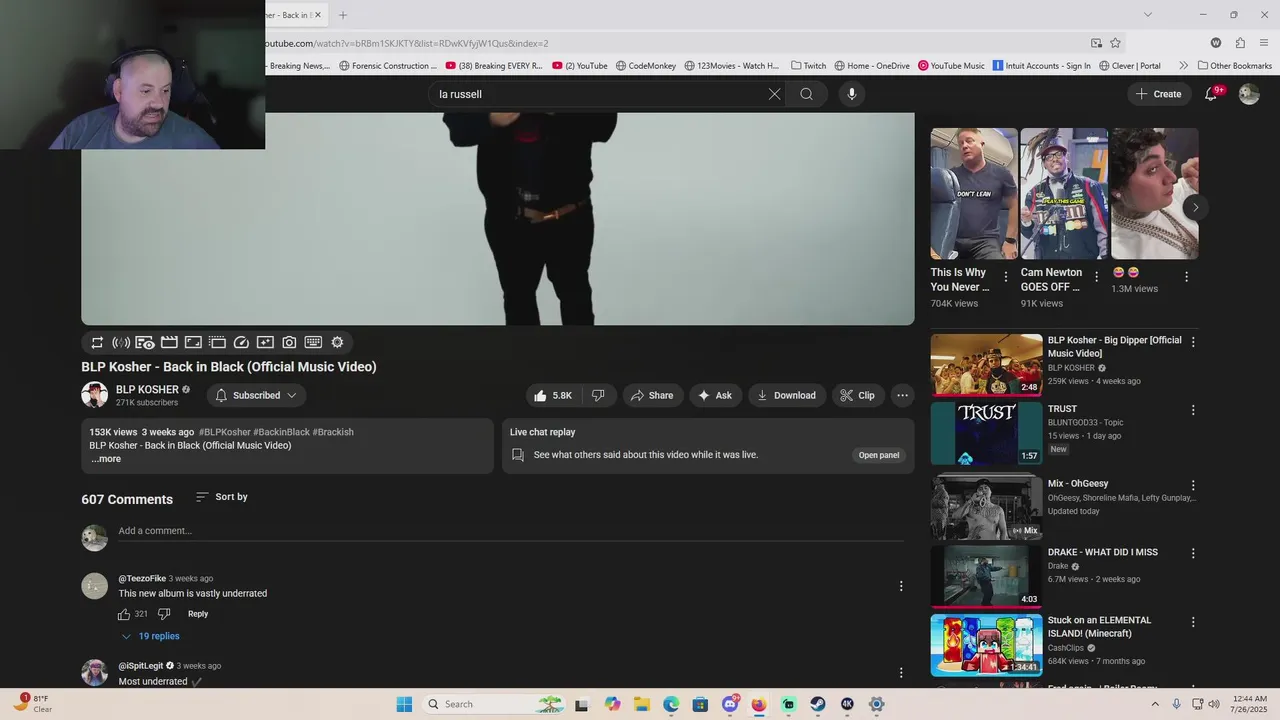
Task: Open YouTube Music bookmark
Action: [x=951, y=66]
